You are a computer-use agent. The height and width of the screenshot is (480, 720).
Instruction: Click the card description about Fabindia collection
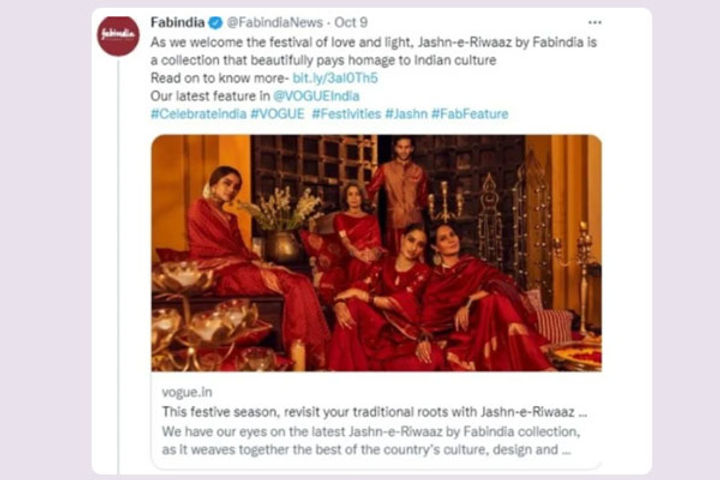coord(371,440)
